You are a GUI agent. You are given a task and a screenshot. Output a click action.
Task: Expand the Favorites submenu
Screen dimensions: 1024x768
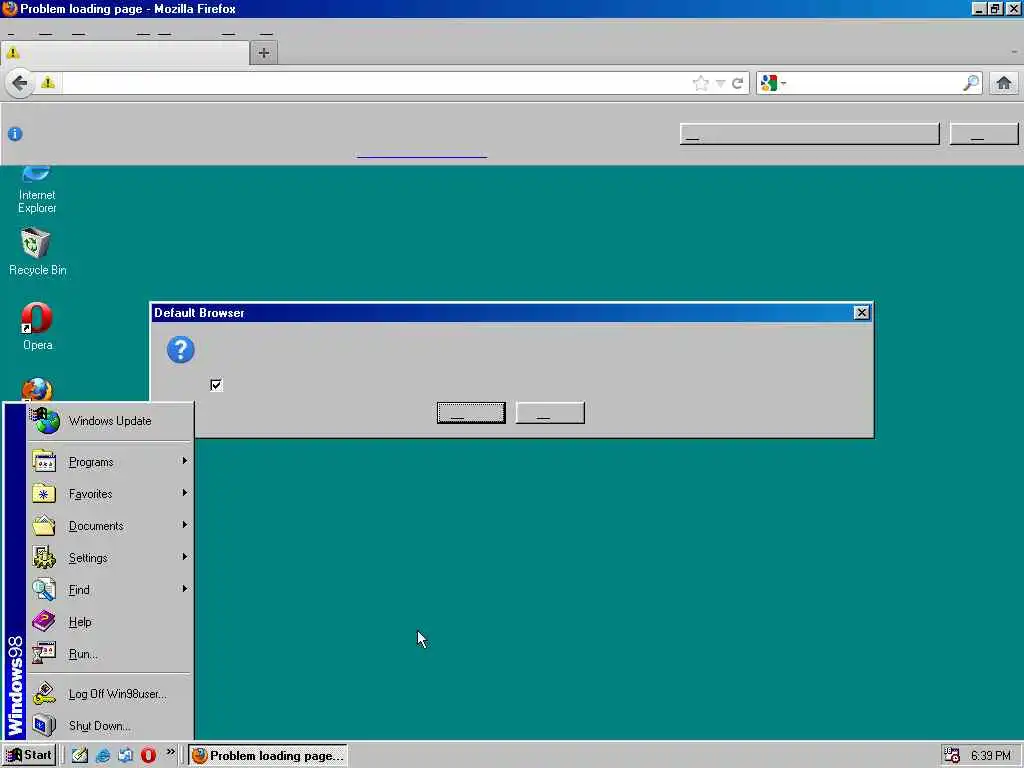point(110,494)
